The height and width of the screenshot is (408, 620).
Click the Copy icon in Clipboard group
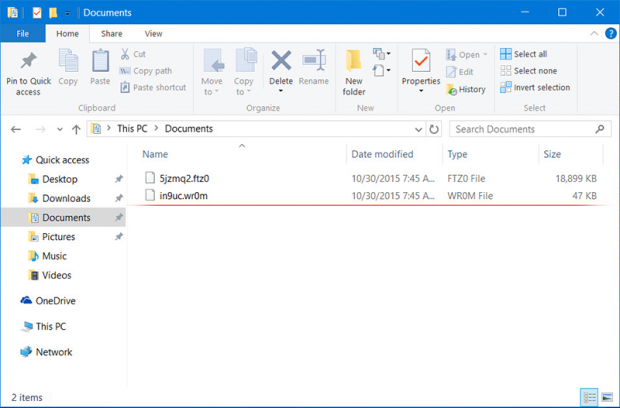tap(68, 61)
